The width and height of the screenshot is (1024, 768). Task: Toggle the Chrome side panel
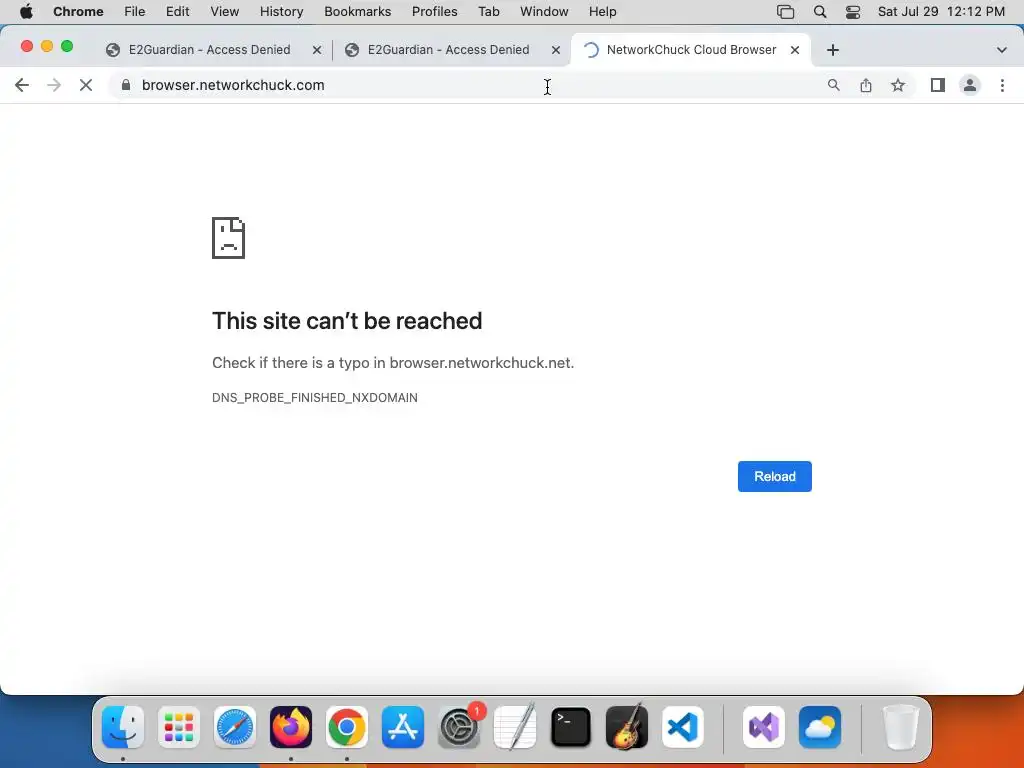(938, 85)
